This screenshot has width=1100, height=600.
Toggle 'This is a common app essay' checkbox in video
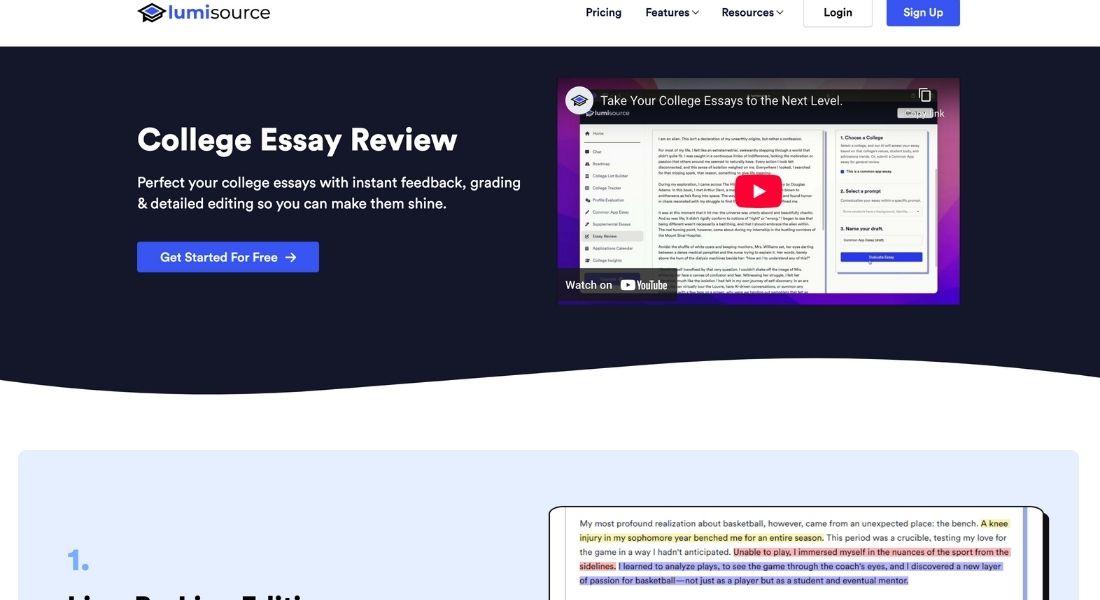(843, 171)
